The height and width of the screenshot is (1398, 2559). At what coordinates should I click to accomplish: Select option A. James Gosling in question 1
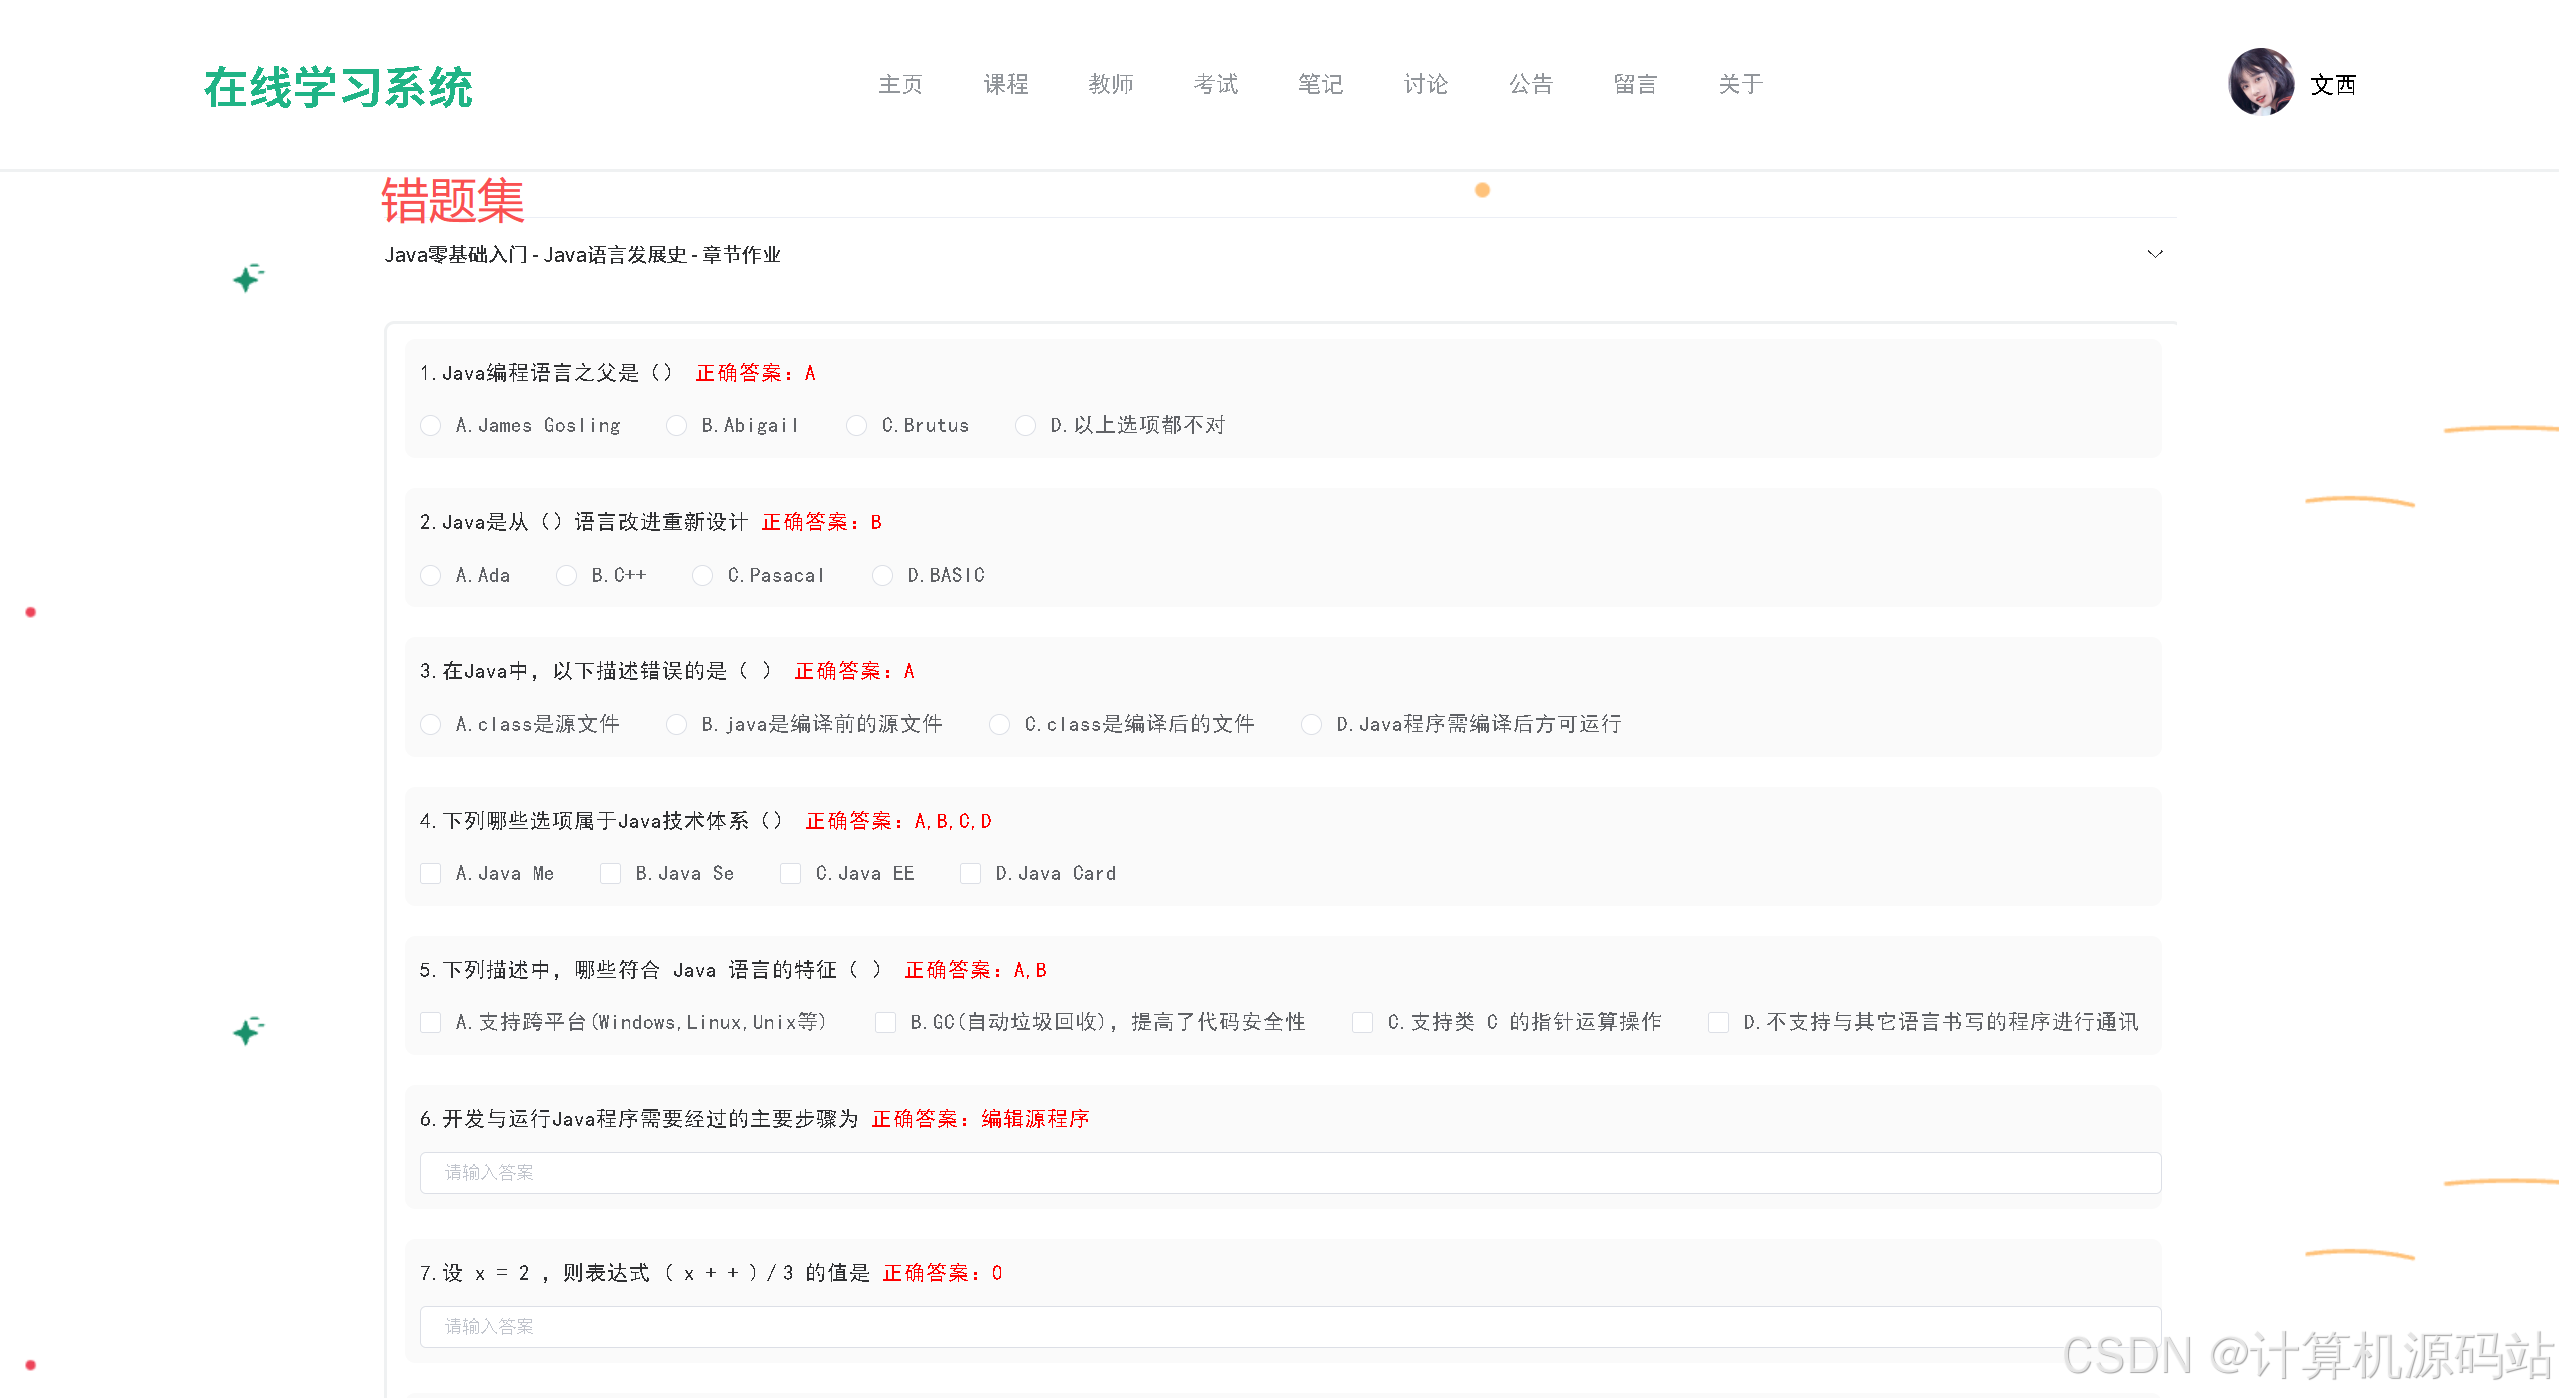tap(431, 425)
